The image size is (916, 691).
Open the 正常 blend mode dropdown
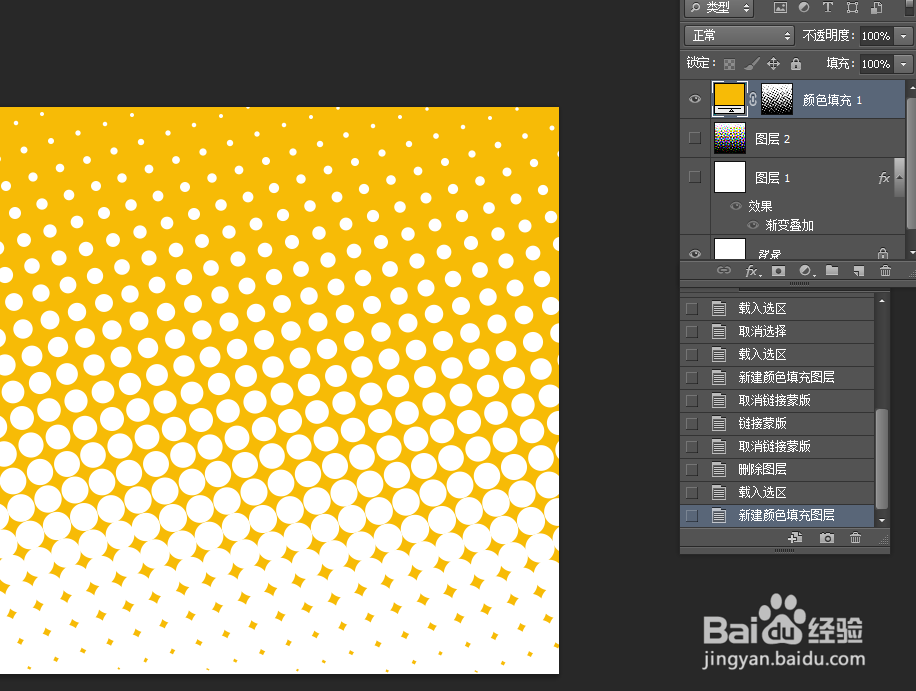tap(739, 36)
